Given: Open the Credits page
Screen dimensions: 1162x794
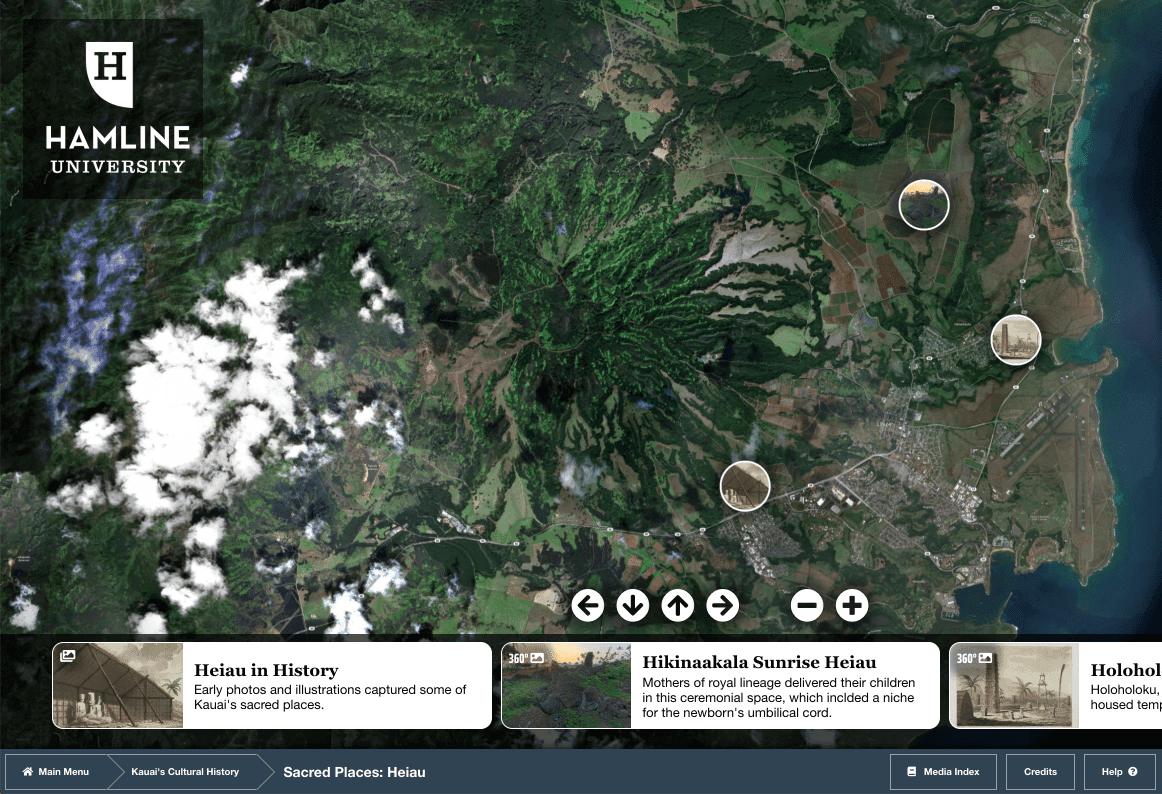Looking at the screenshot, I should (1040, 772).
